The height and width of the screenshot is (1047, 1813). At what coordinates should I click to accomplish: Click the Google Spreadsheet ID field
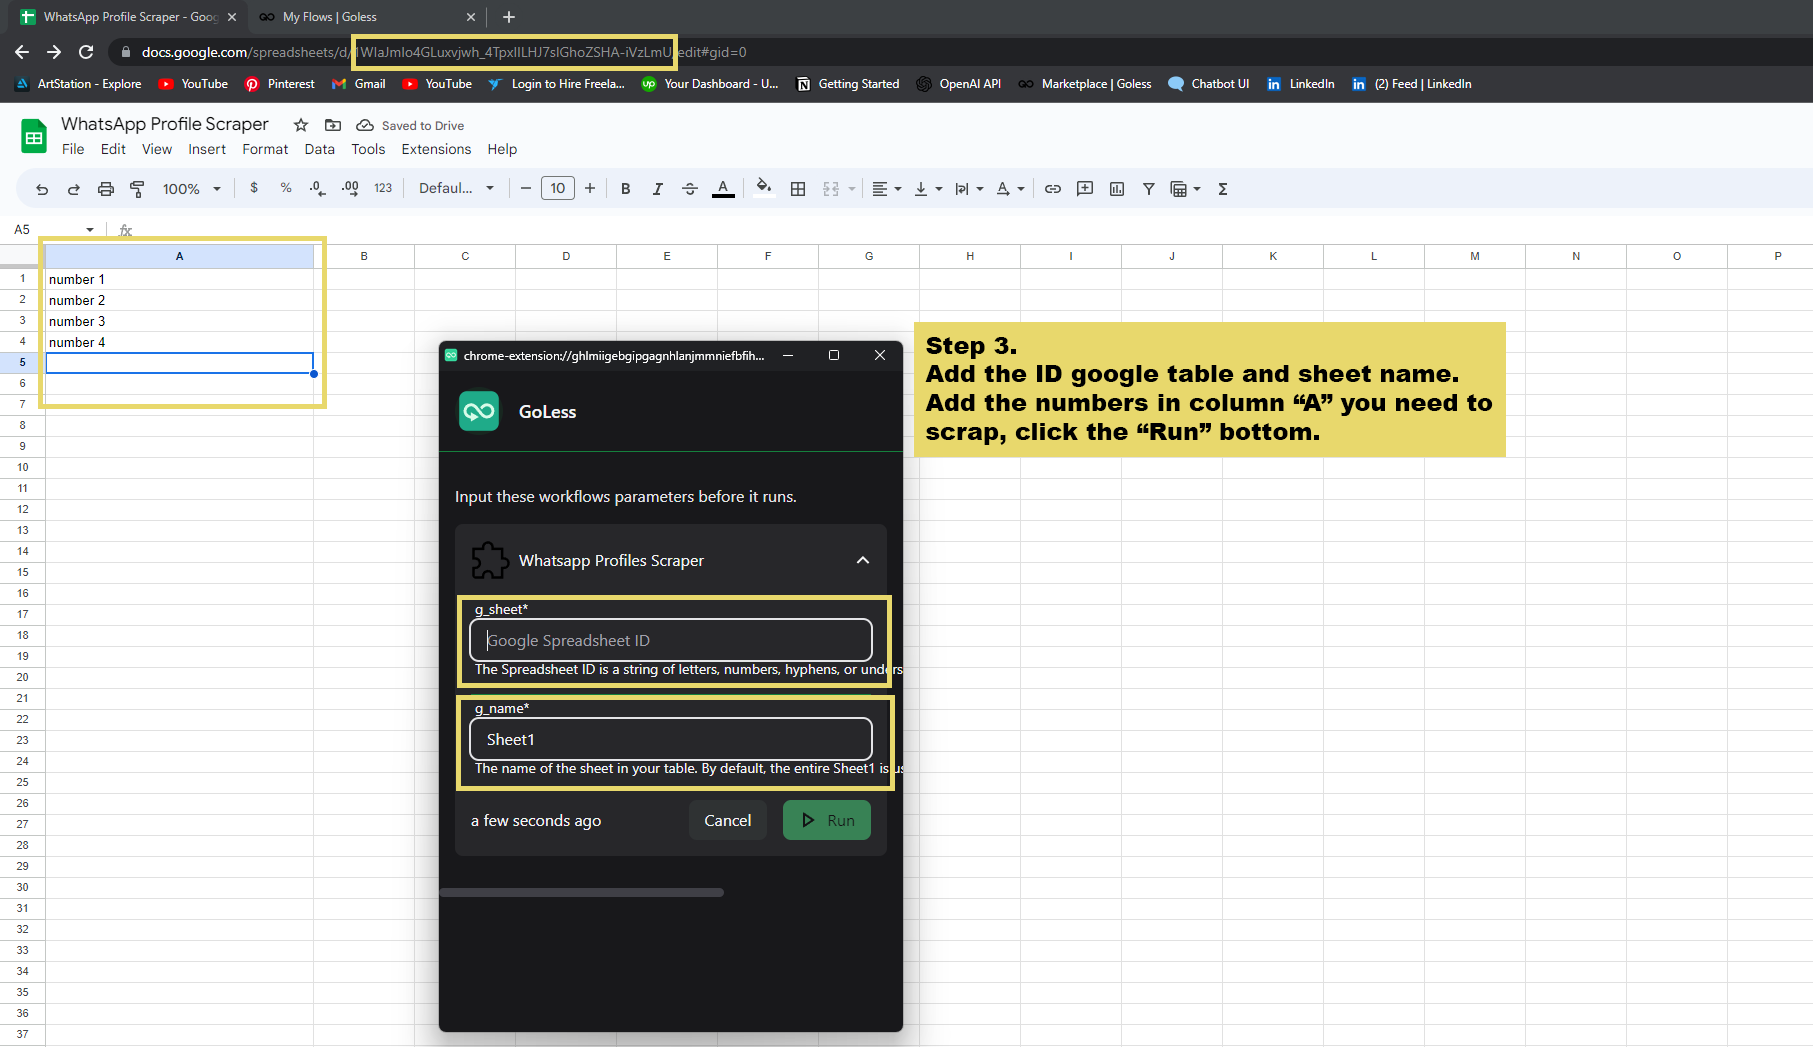[671, 640]
